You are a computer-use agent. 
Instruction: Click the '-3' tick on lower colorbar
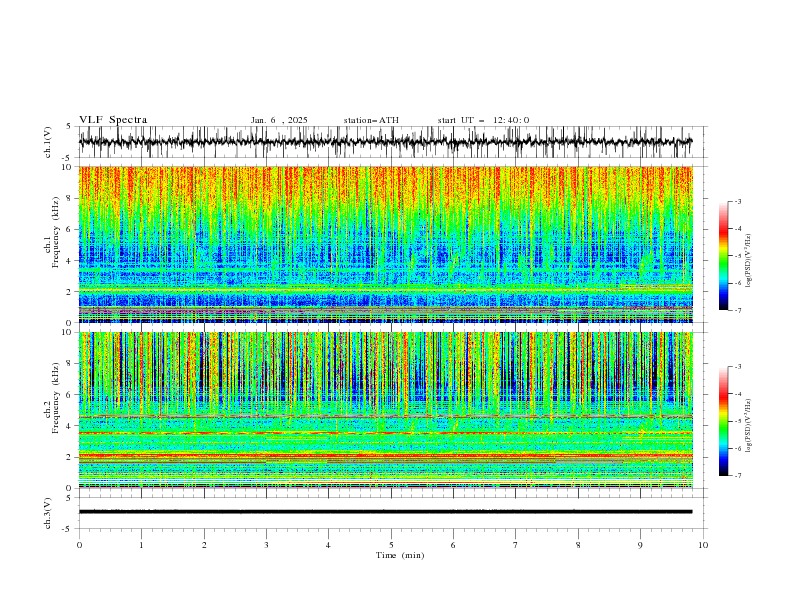[738, 367]
